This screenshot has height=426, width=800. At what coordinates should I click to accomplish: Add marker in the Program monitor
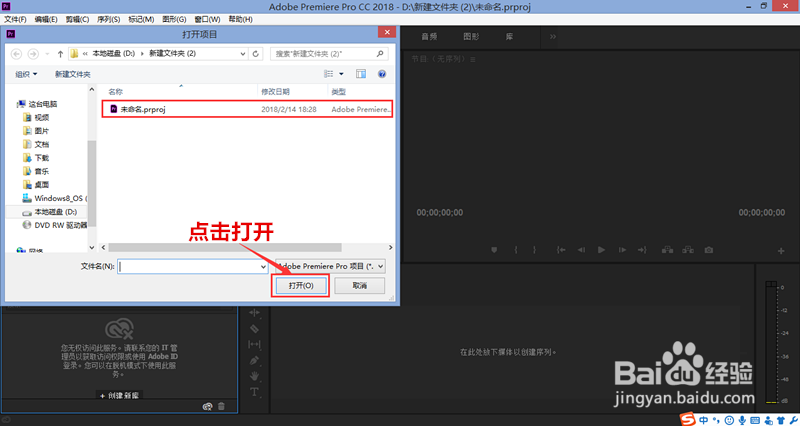(494, 250)
